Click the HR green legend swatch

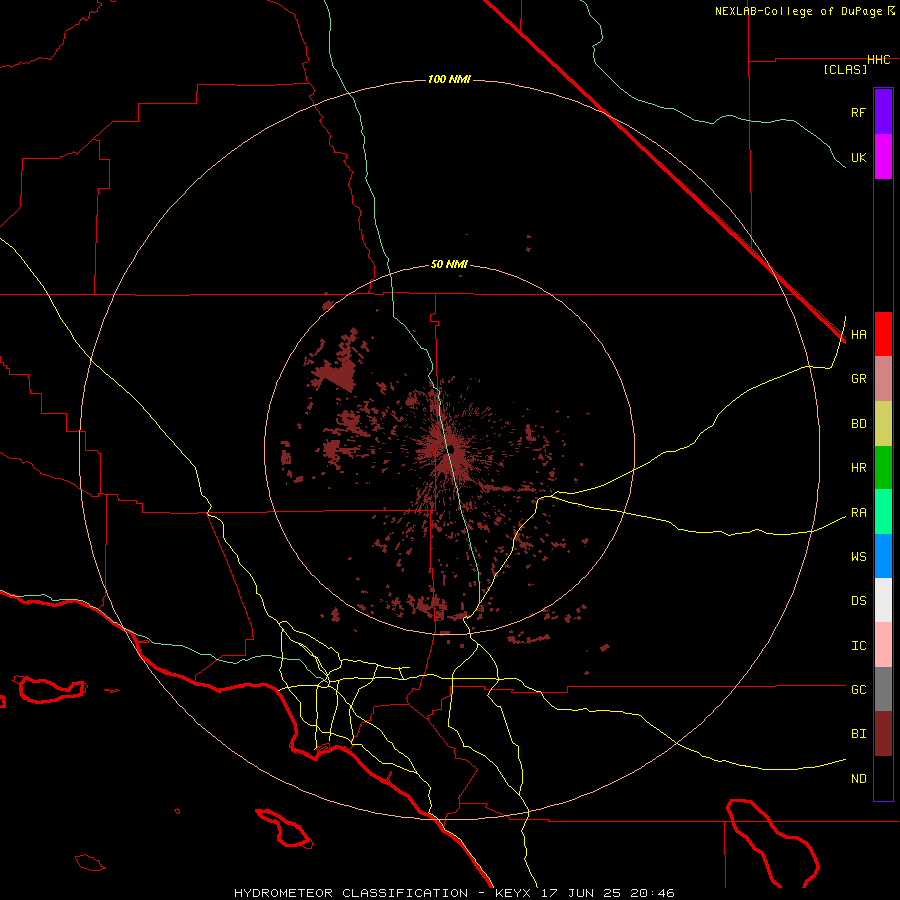883,468
